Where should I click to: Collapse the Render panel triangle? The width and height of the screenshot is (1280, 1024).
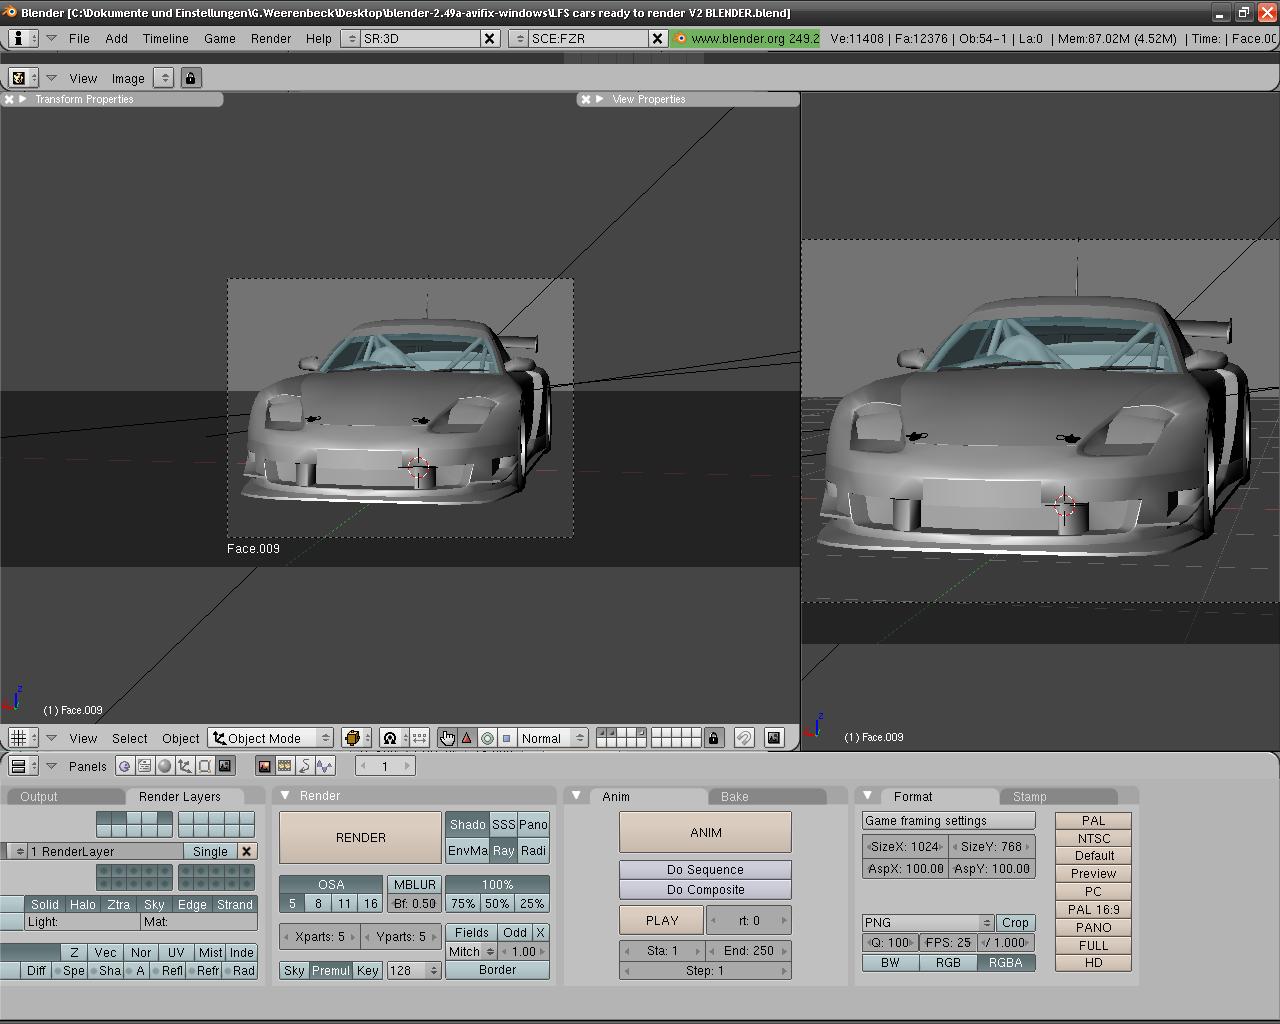285,796
